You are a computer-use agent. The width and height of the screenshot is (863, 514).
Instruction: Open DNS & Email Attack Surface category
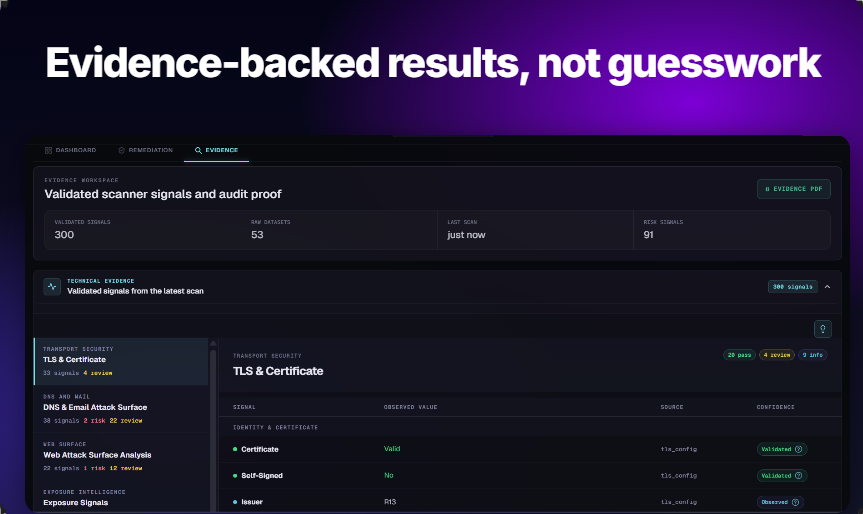121,408
